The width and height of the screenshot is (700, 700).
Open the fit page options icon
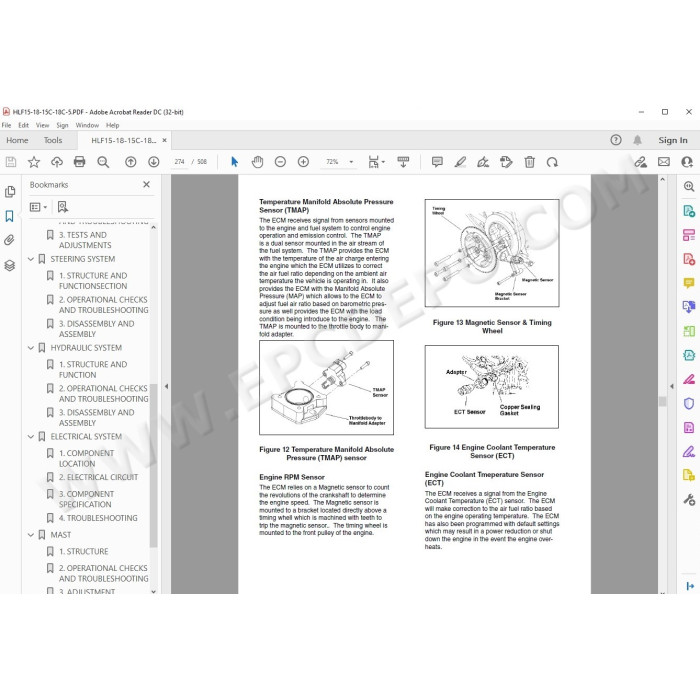point(376,162)
